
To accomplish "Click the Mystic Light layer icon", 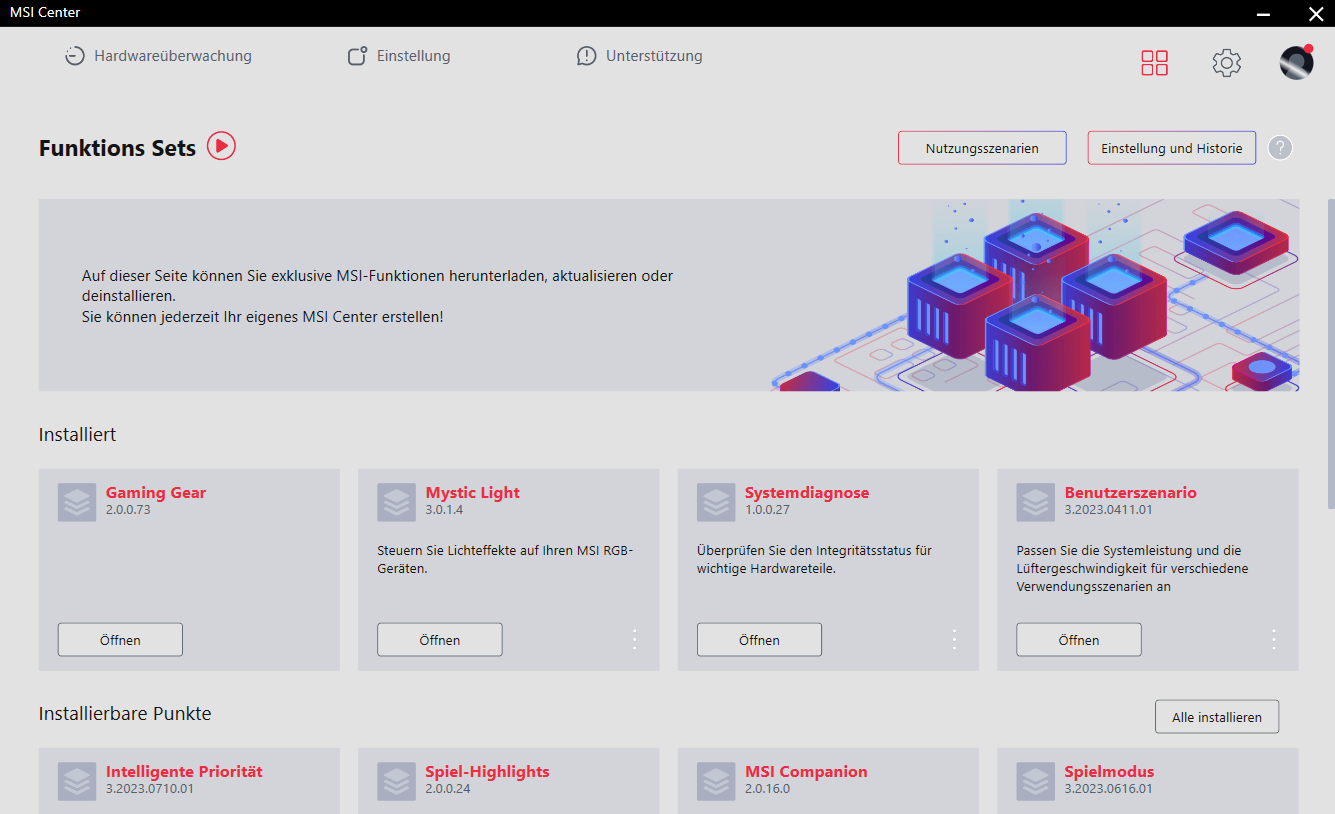I will (x=396, y=502).
